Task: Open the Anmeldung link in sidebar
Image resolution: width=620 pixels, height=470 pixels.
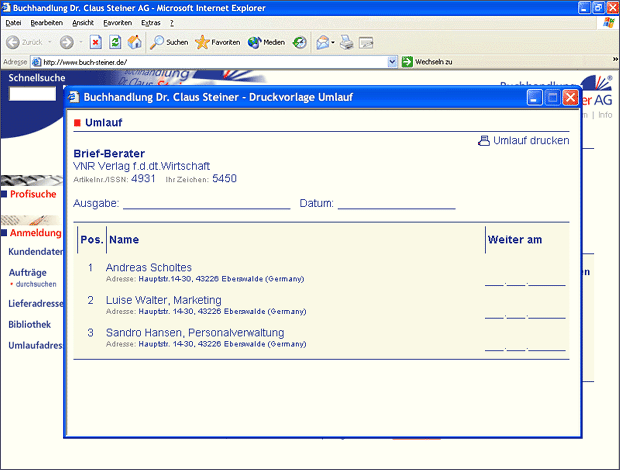Action: click(x=36, y=233)
